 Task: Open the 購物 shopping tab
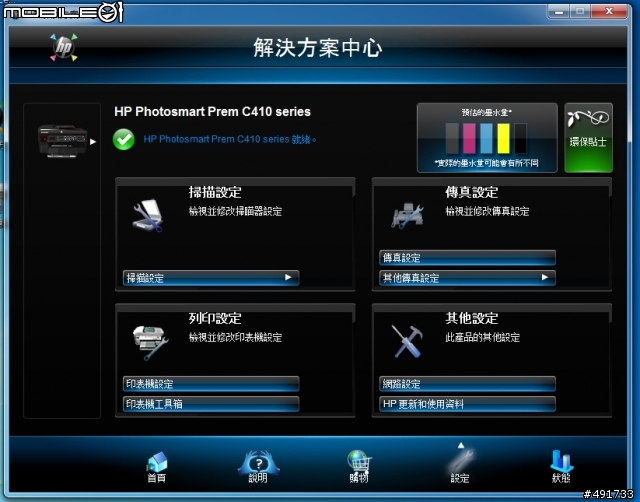359,467
